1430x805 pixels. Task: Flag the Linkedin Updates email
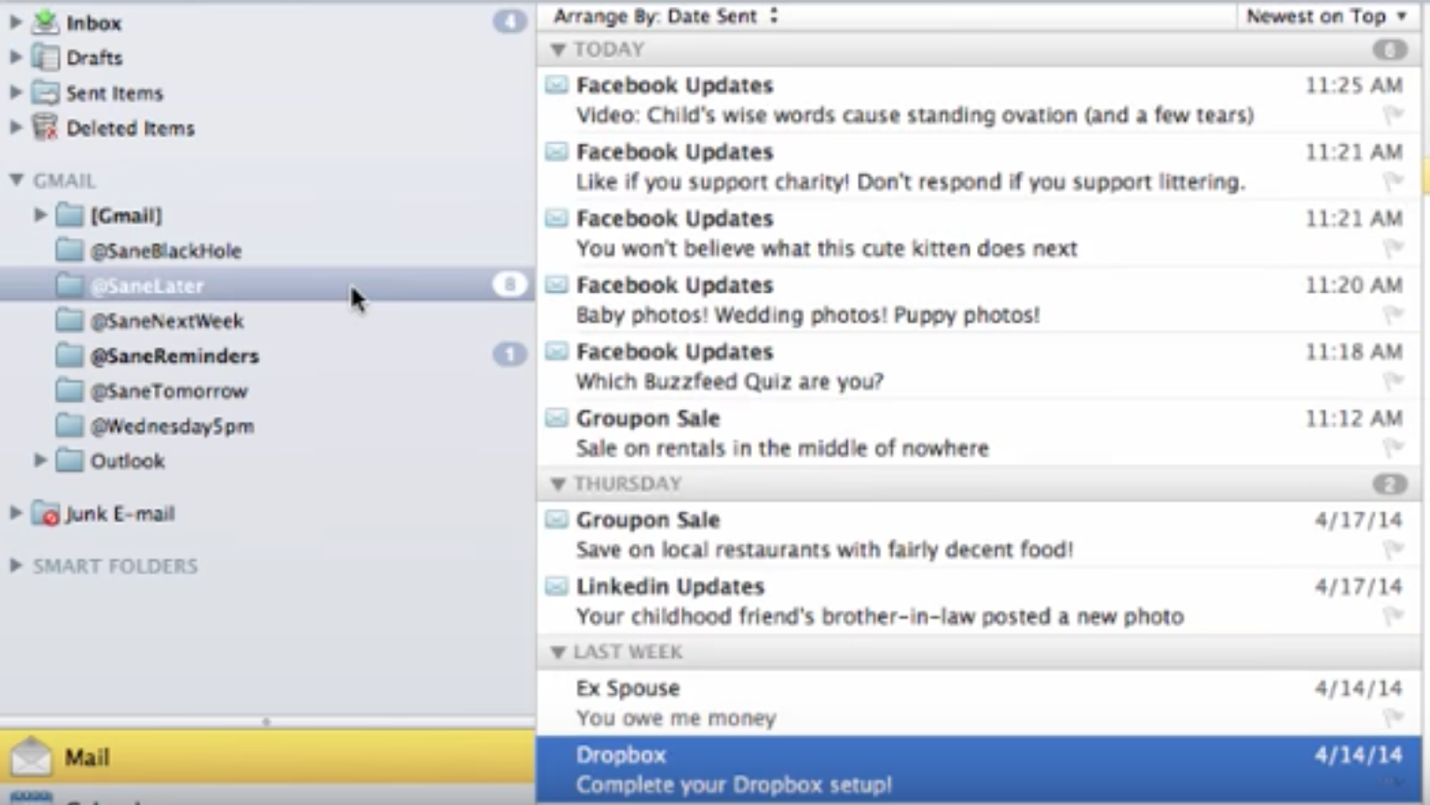pos(1393,616)
